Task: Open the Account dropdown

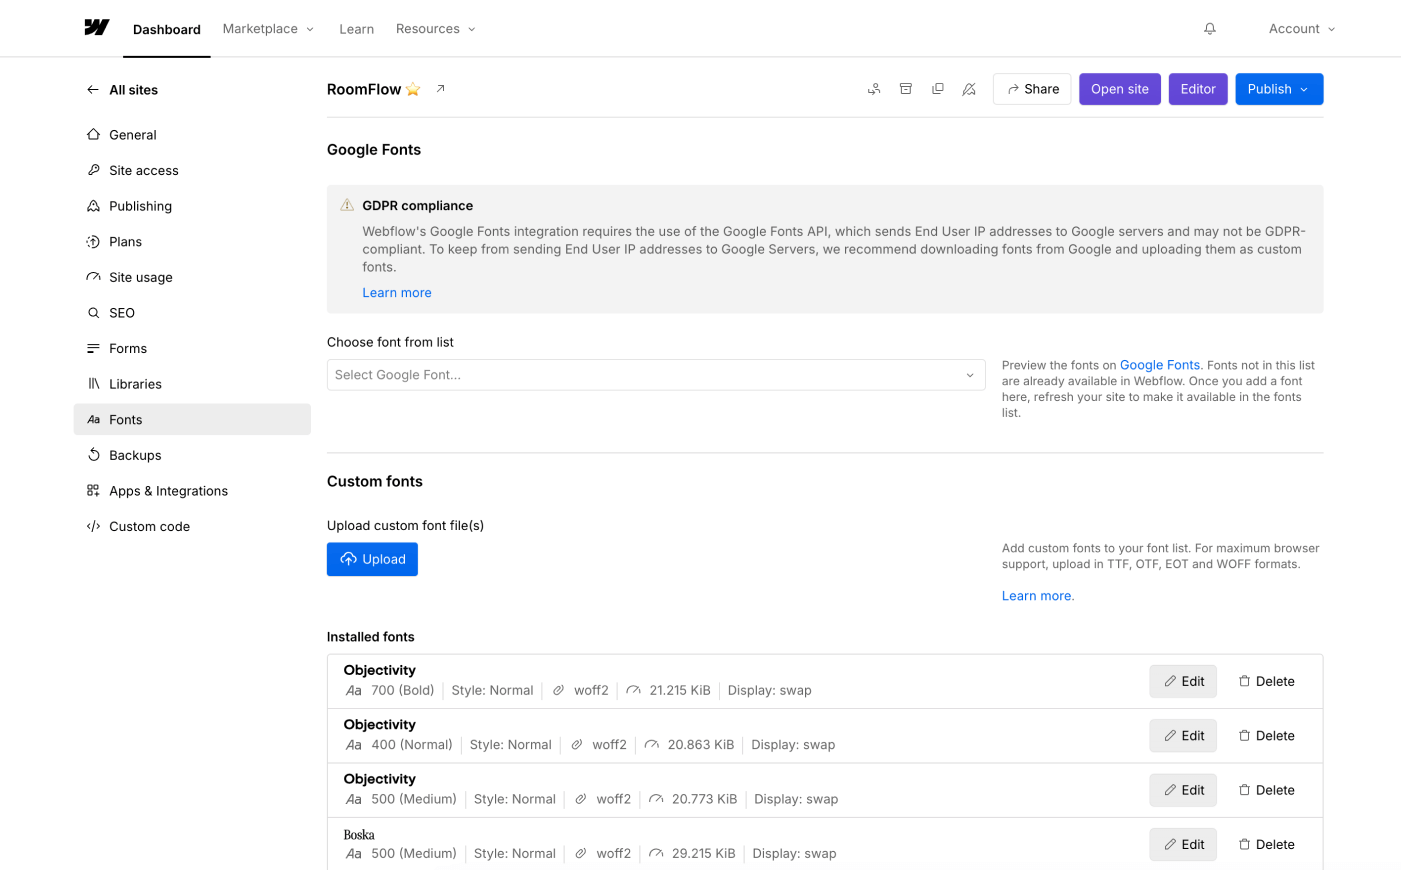Action: pos(1300,28)
